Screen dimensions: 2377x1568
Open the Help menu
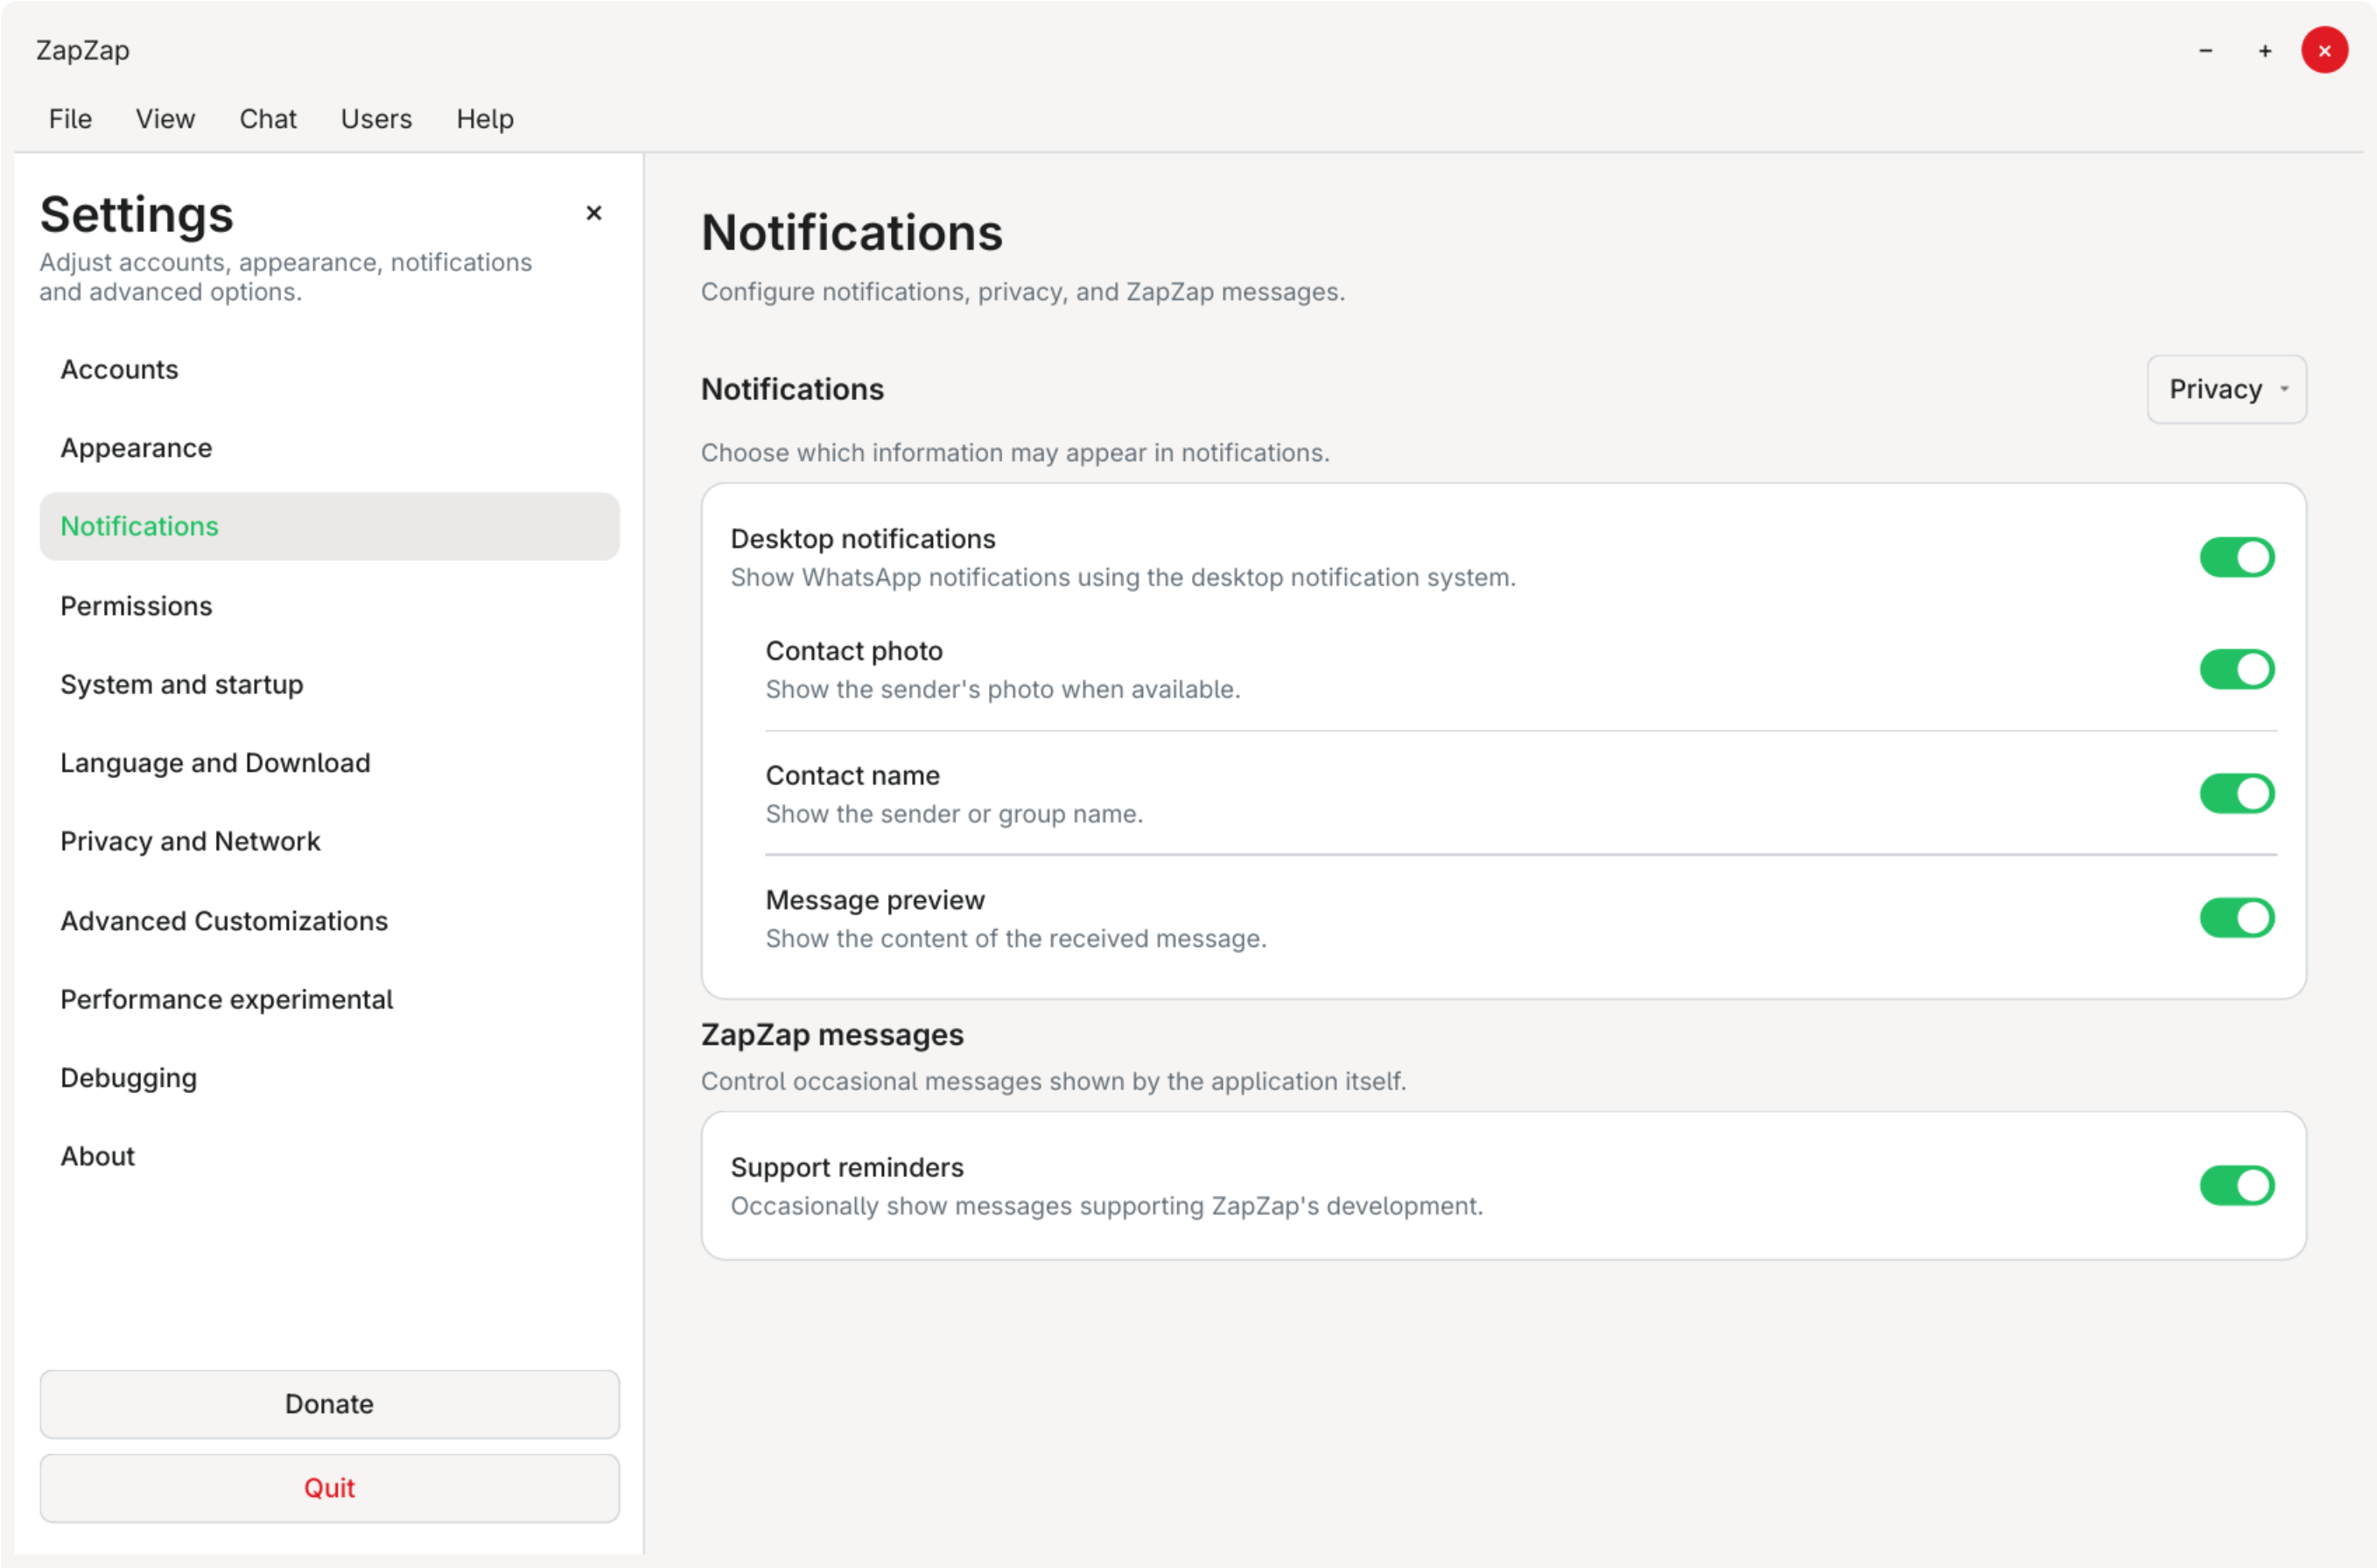(x=485, y=119)
